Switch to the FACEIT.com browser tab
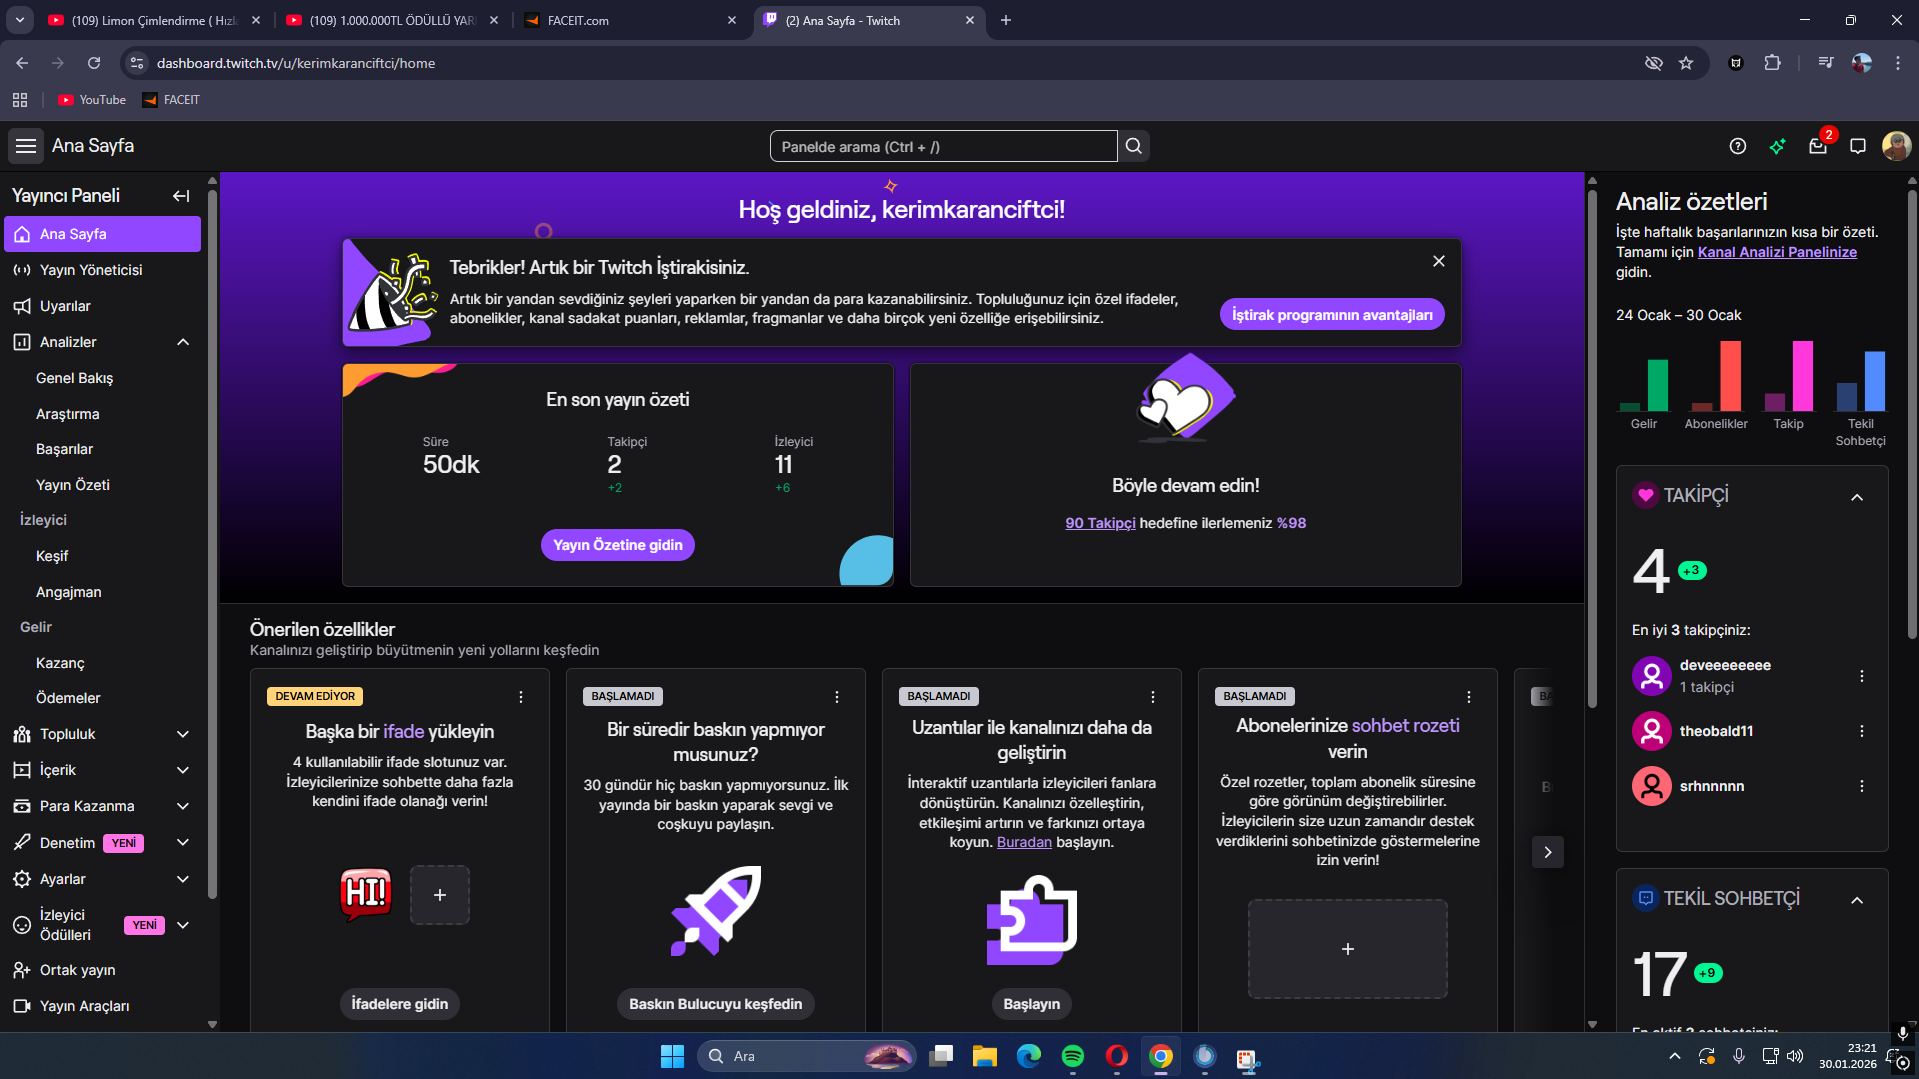The height and width of the screenshot is (1079, 1919). pos(632,20)
